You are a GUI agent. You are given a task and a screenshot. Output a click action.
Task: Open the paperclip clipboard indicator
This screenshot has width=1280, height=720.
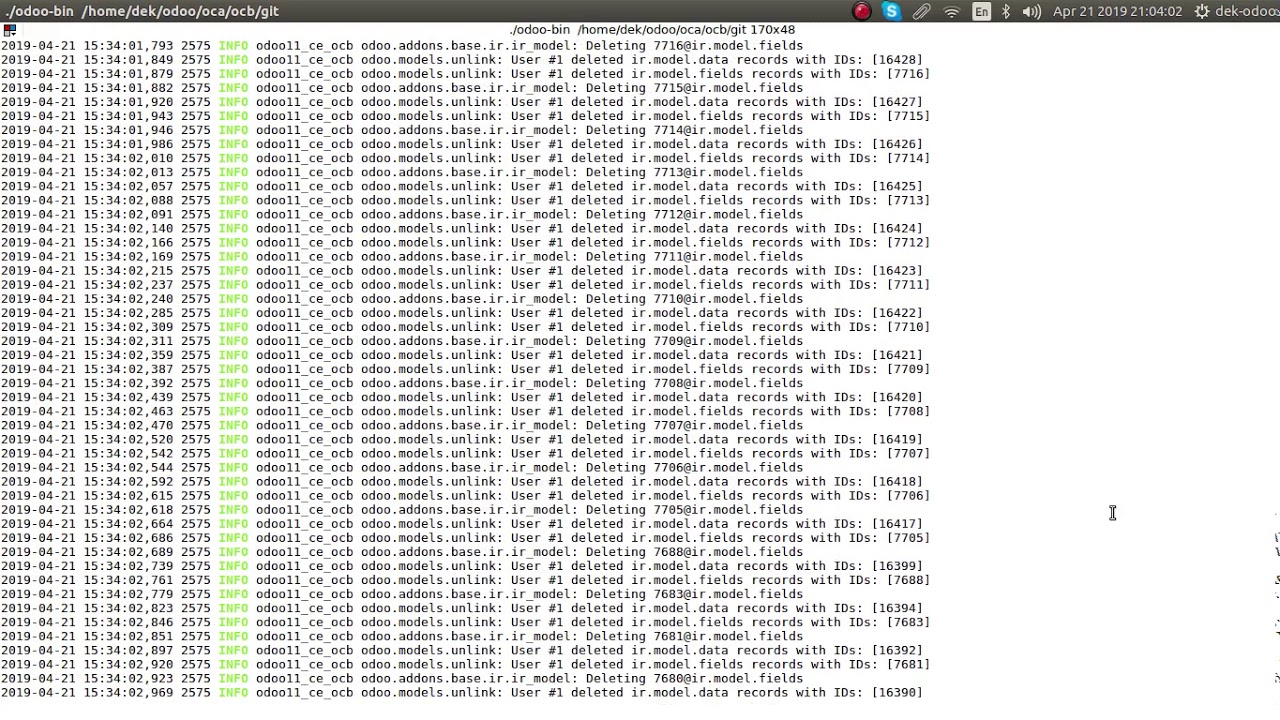(922, 11)
